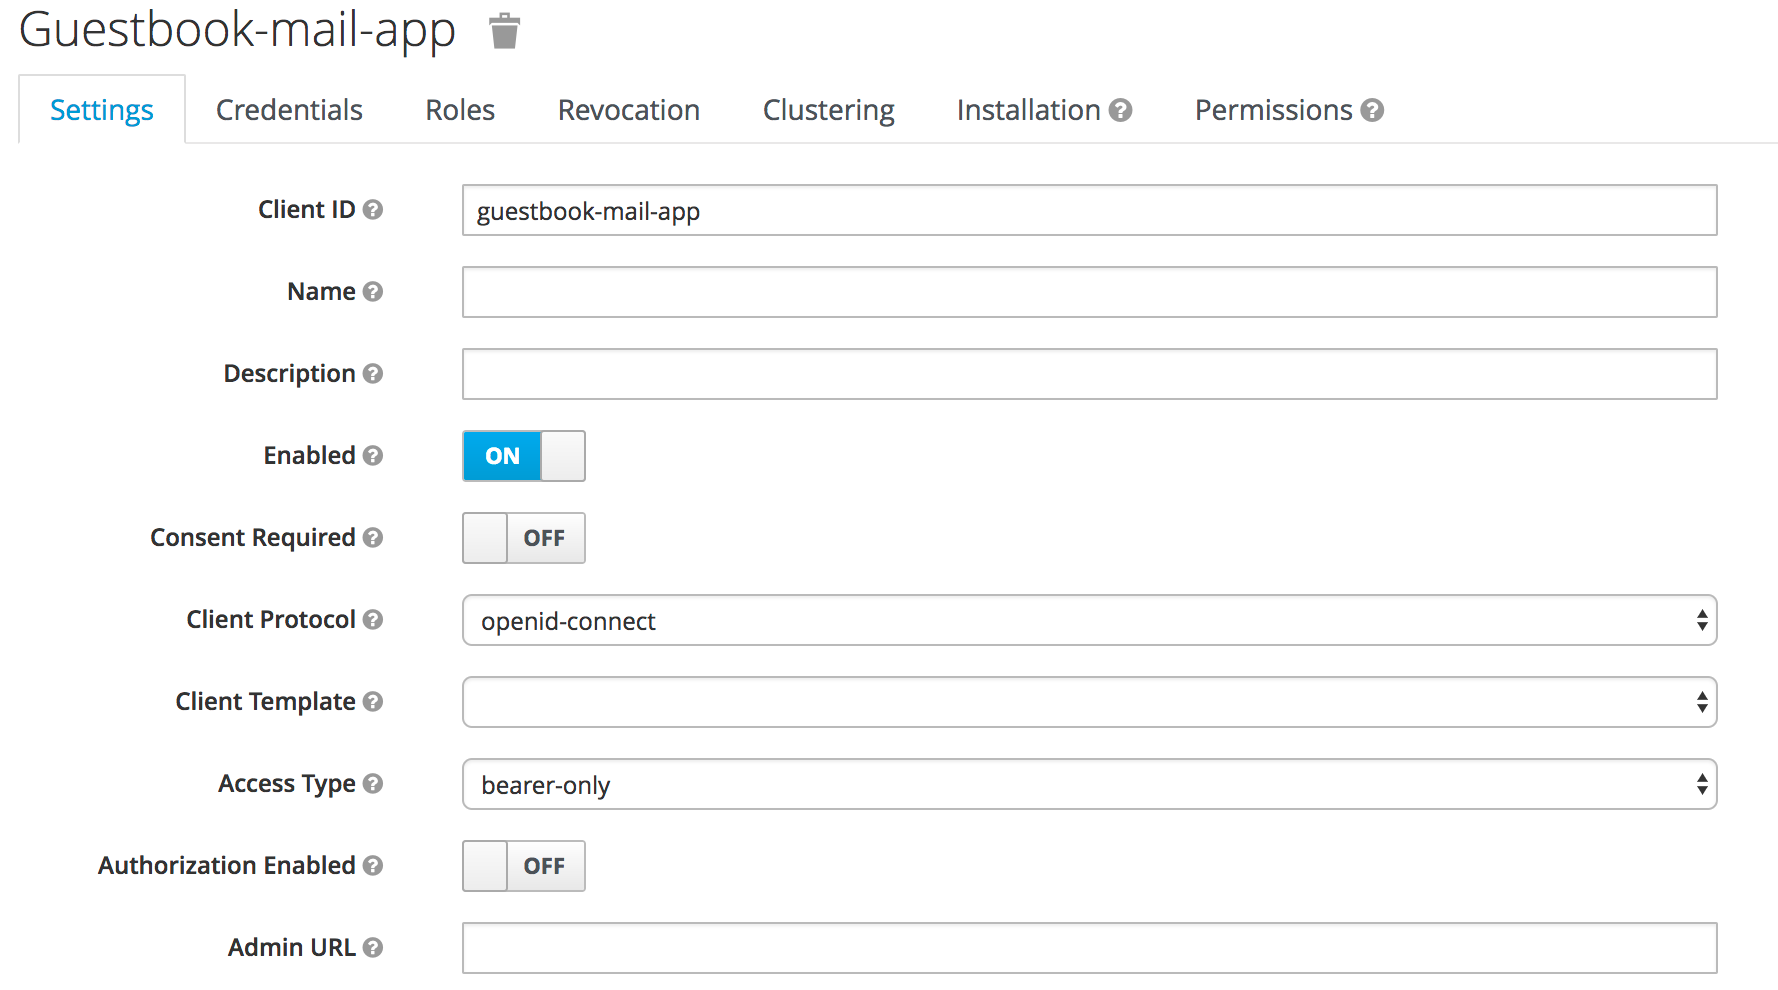Open the Access Type bearer-only dropdown
The height and width of the screenshot is (990, 1778).
tap(1088, 785)
